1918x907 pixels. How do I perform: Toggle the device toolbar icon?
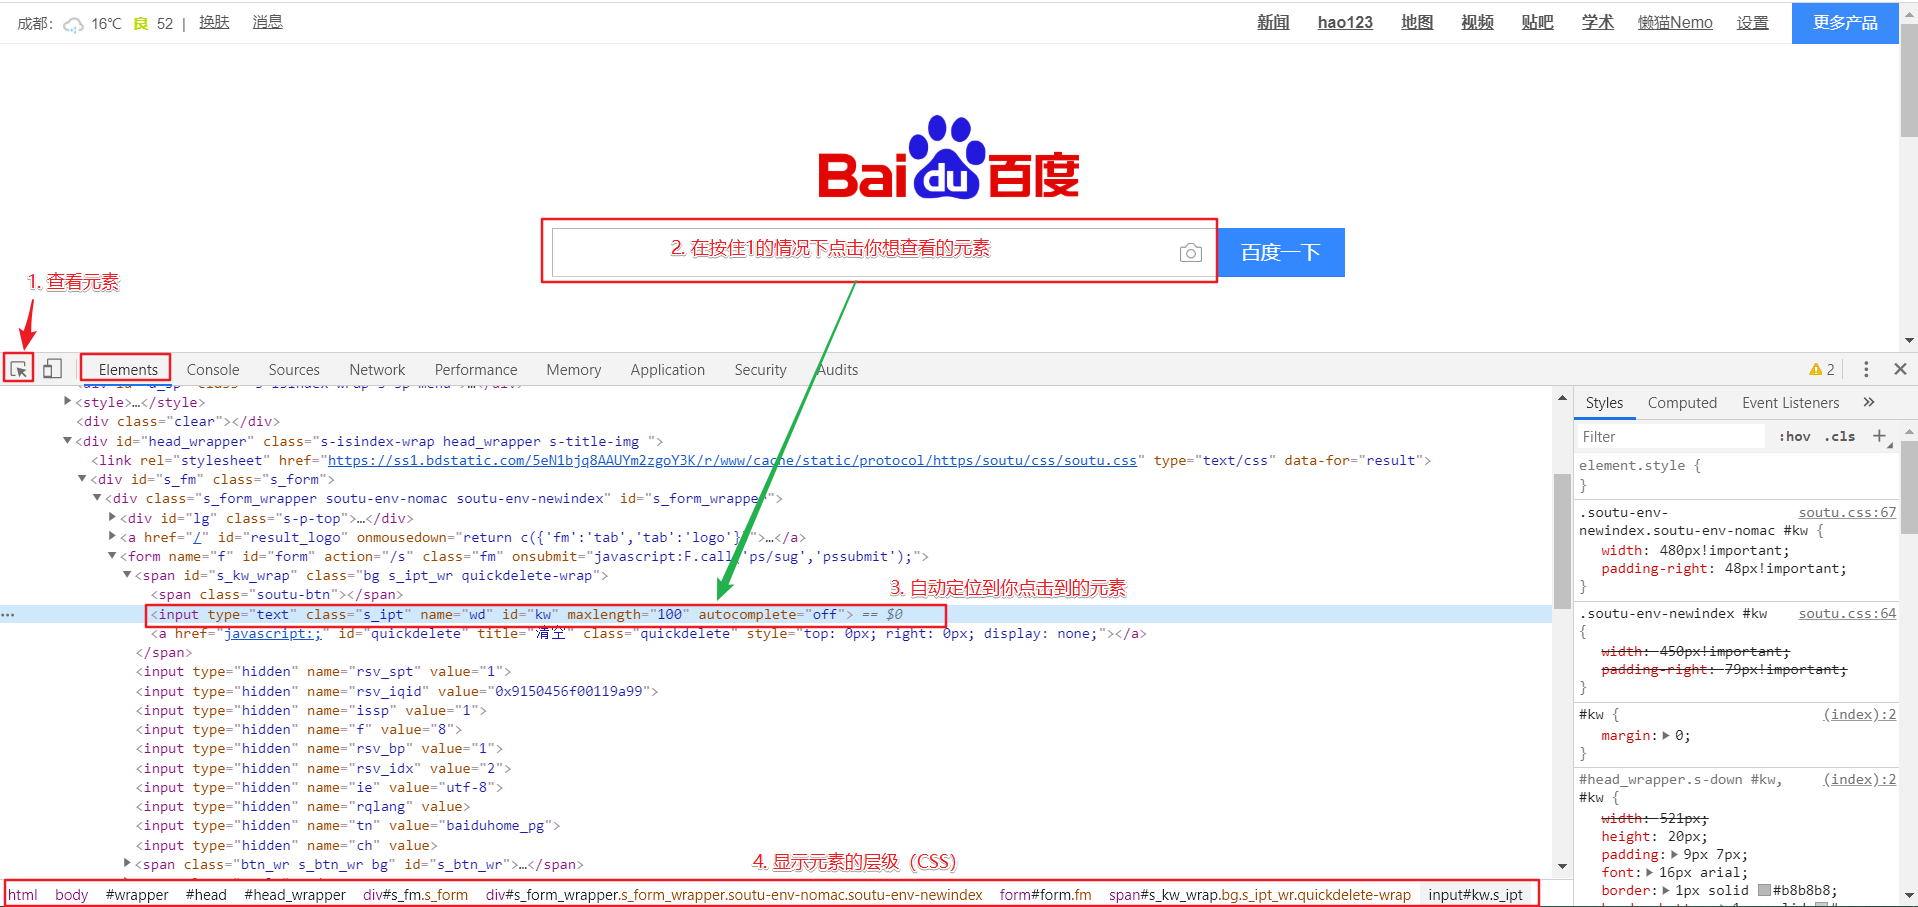pyautogui.click(x=52, y=369)
